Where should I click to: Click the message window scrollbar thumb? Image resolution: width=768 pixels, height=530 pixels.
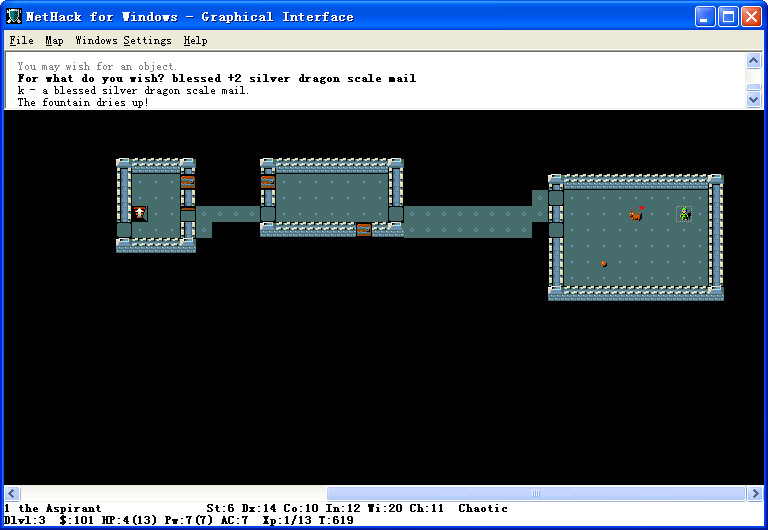753,87
